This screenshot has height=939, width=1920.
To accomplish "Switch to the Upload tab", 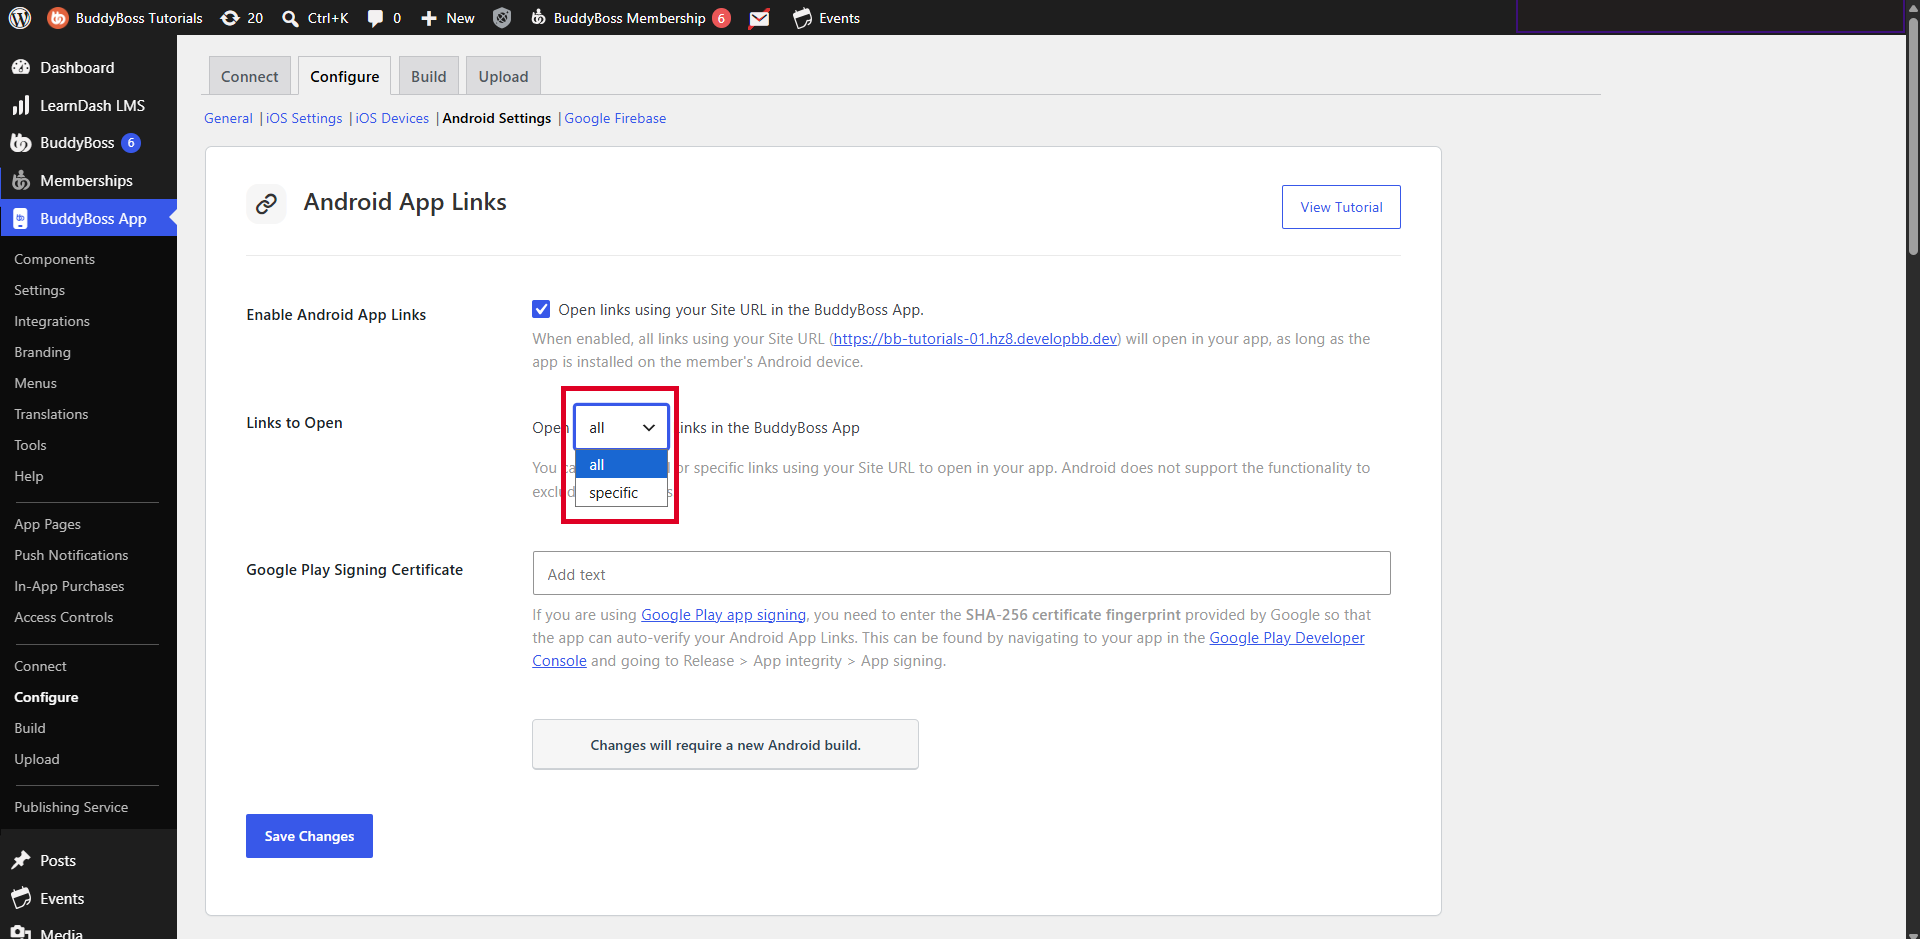I will [503, 76].
